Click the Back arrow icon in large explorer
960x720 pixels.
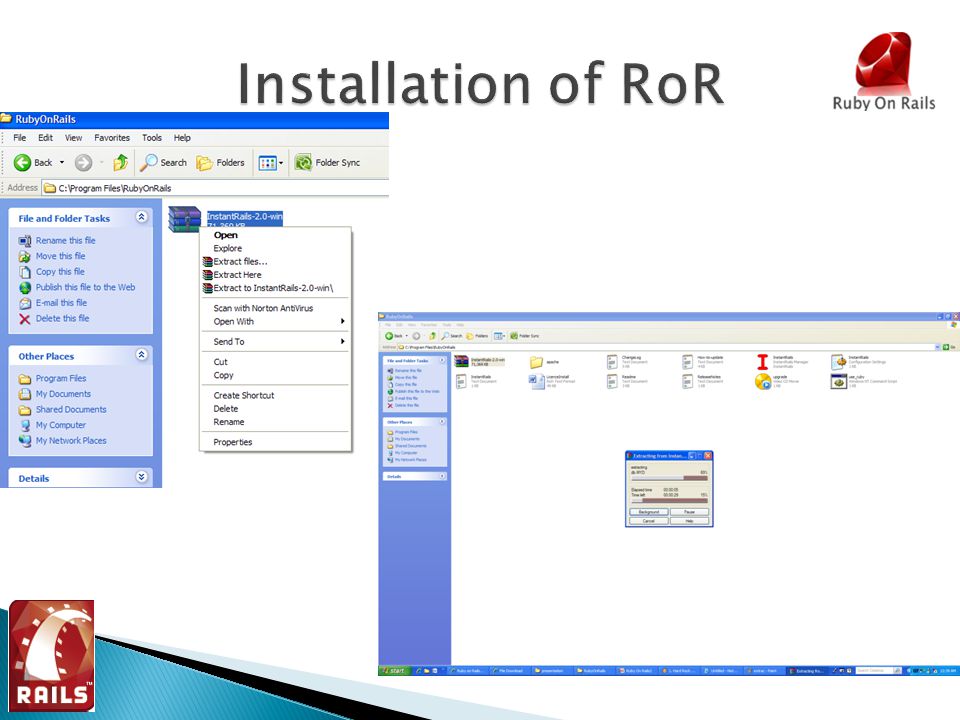click(23, 162)
